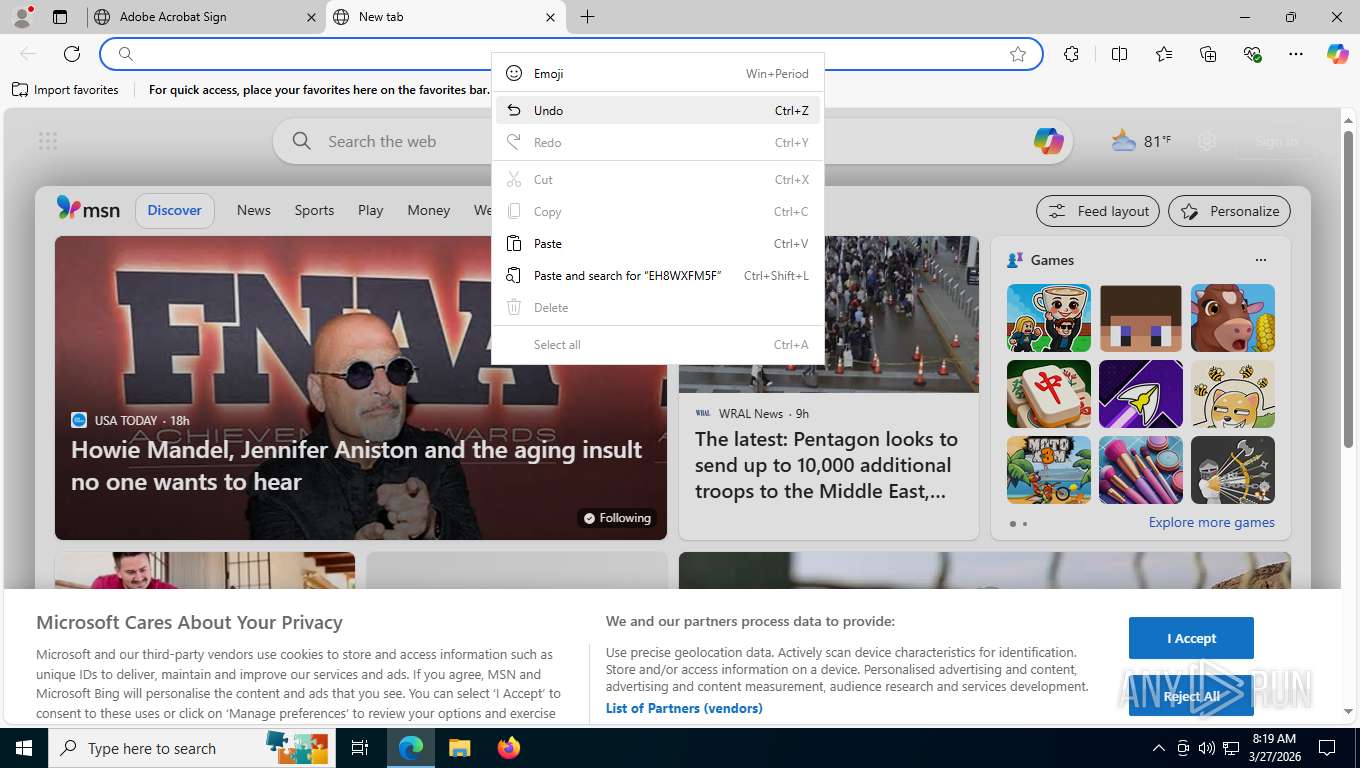The image size is (1360, 768).
Task: Close the New tab tab
Action: (550, 17)
